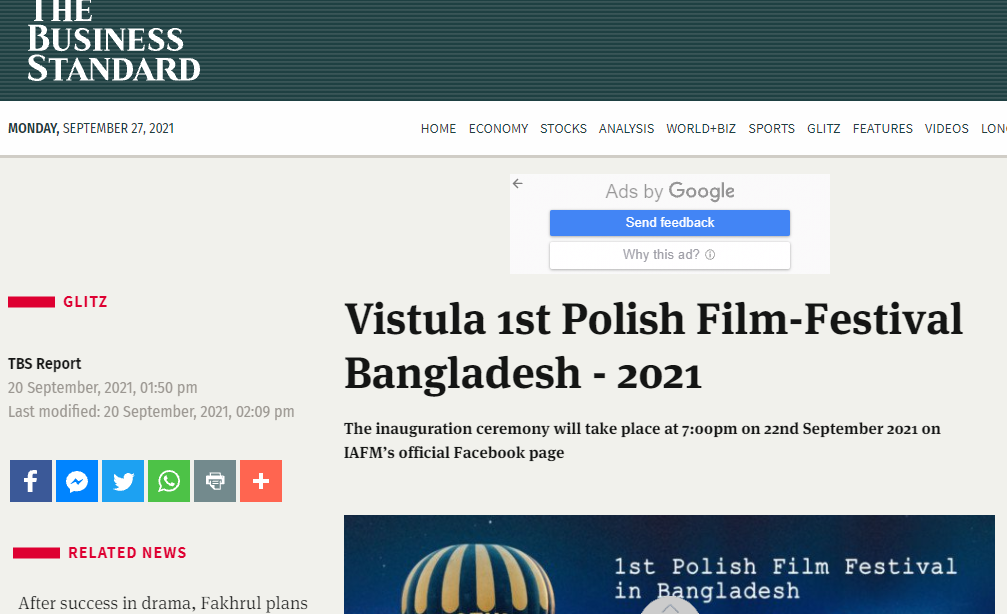Share via Messenger icon

[77, 481]
